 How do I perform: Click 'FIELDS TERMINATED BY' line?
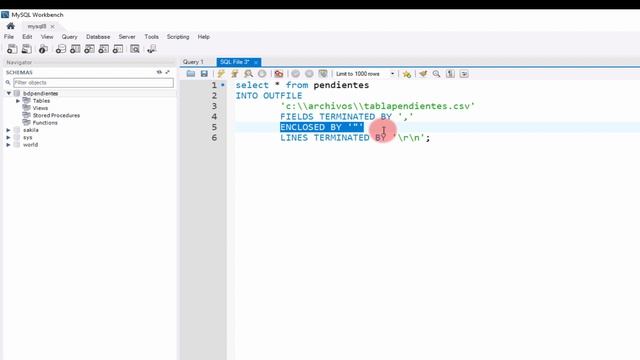click(347, 117)
